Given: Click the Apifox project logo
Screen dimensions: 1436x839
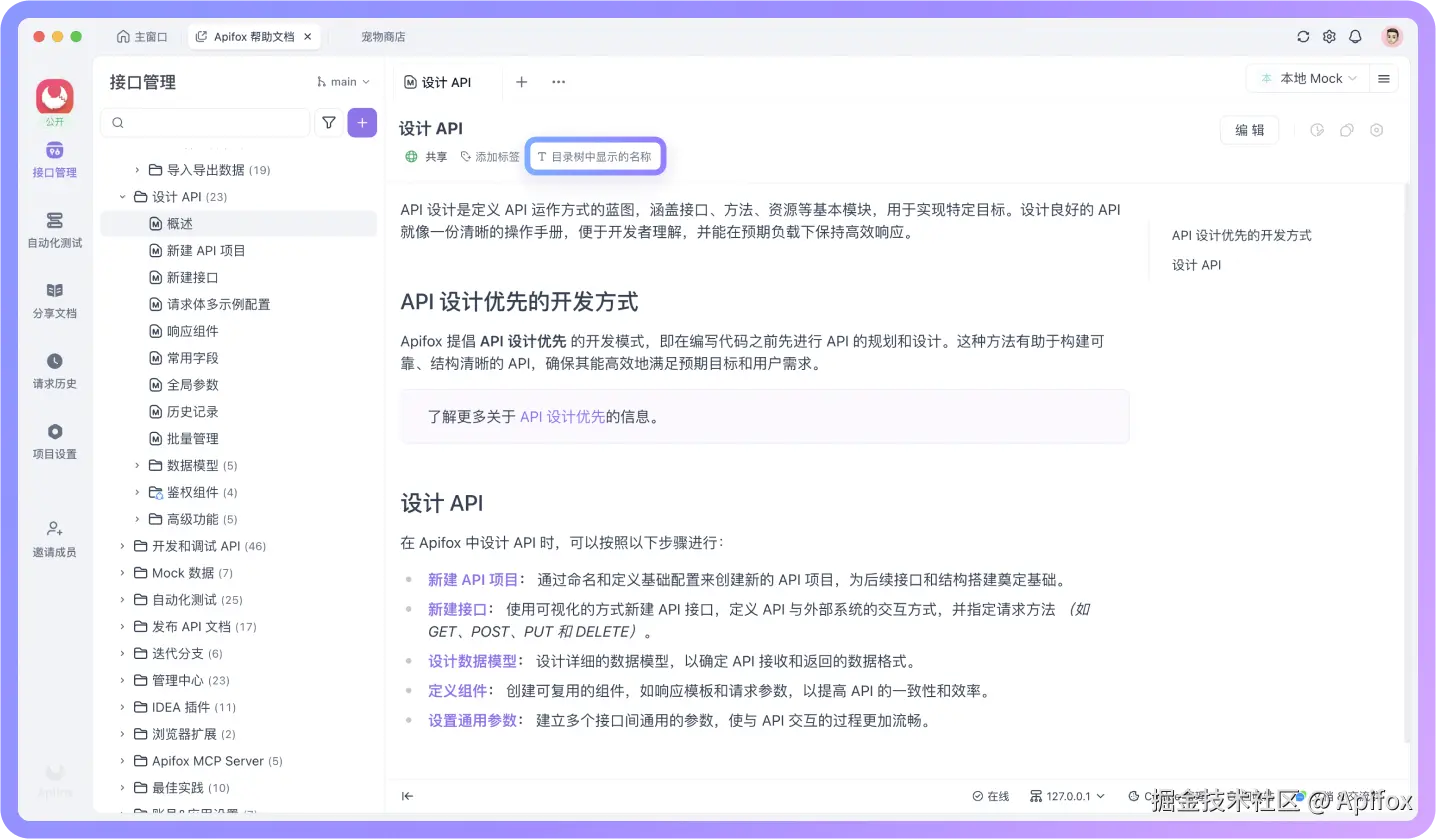Looking at the screenshot, I should pyautogui.click(x=55, y=97).
